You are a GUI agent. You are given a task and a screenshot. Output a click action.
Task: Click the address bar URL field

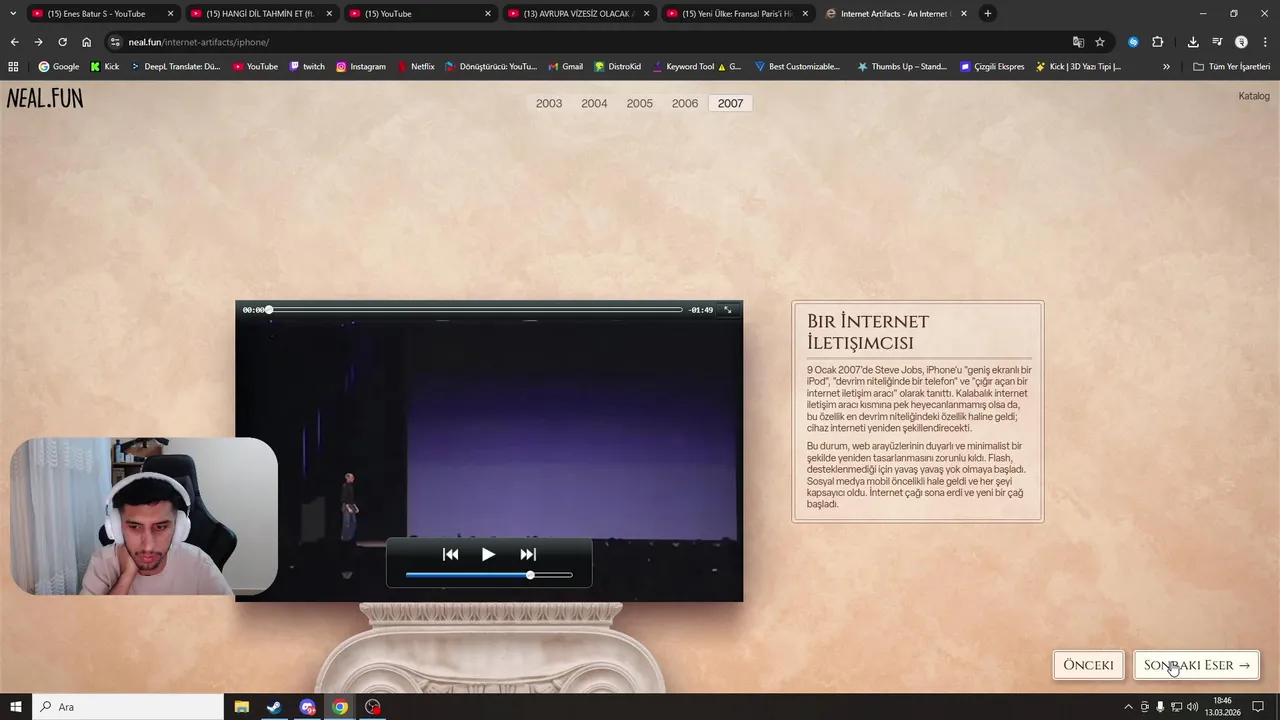click(590, 42)
